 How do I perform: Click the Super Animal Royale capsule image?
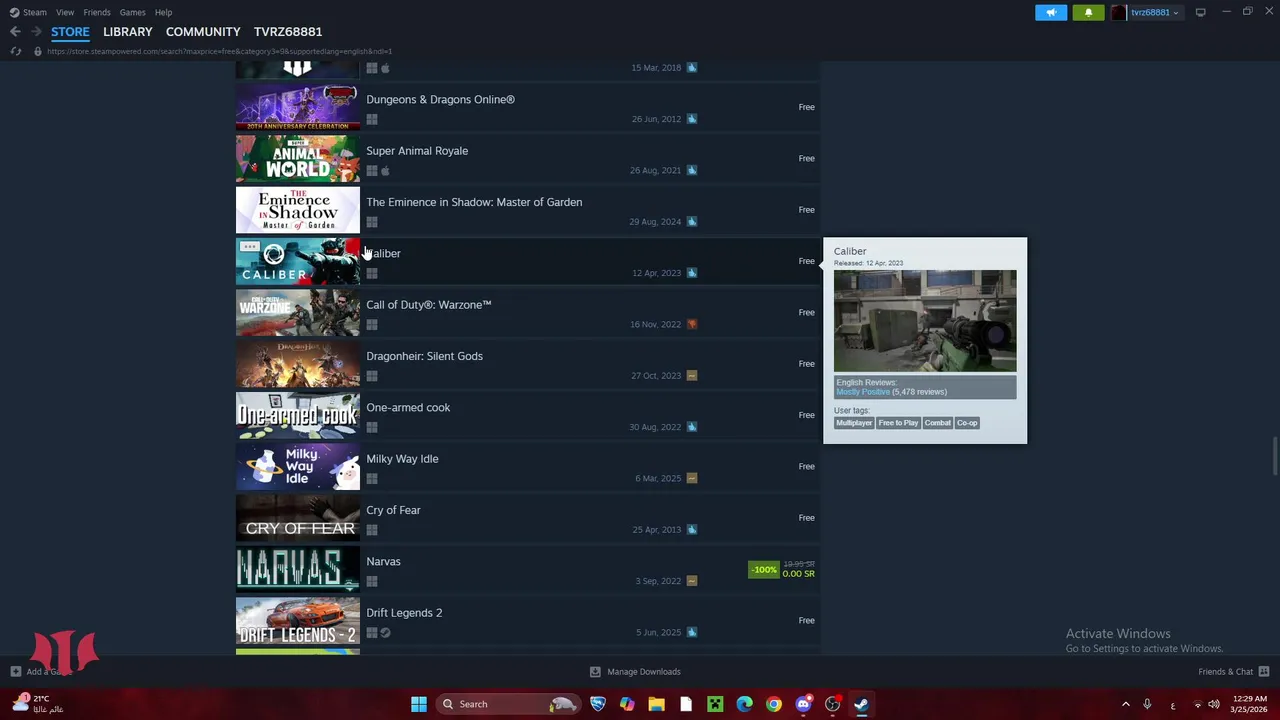tap(298, 158)
